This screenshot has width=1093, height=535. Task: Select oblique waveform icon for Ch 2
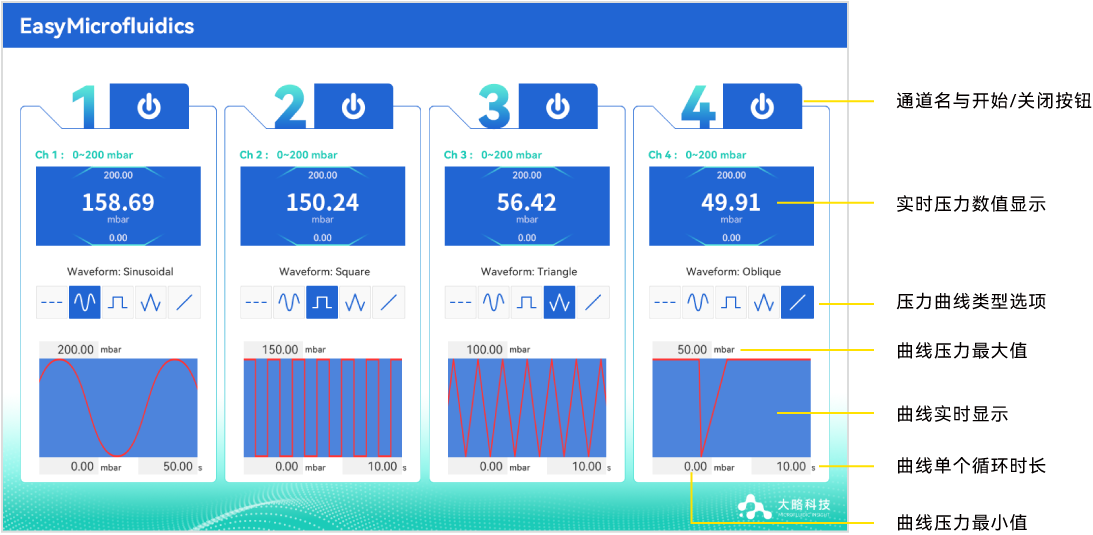(388, 302)
